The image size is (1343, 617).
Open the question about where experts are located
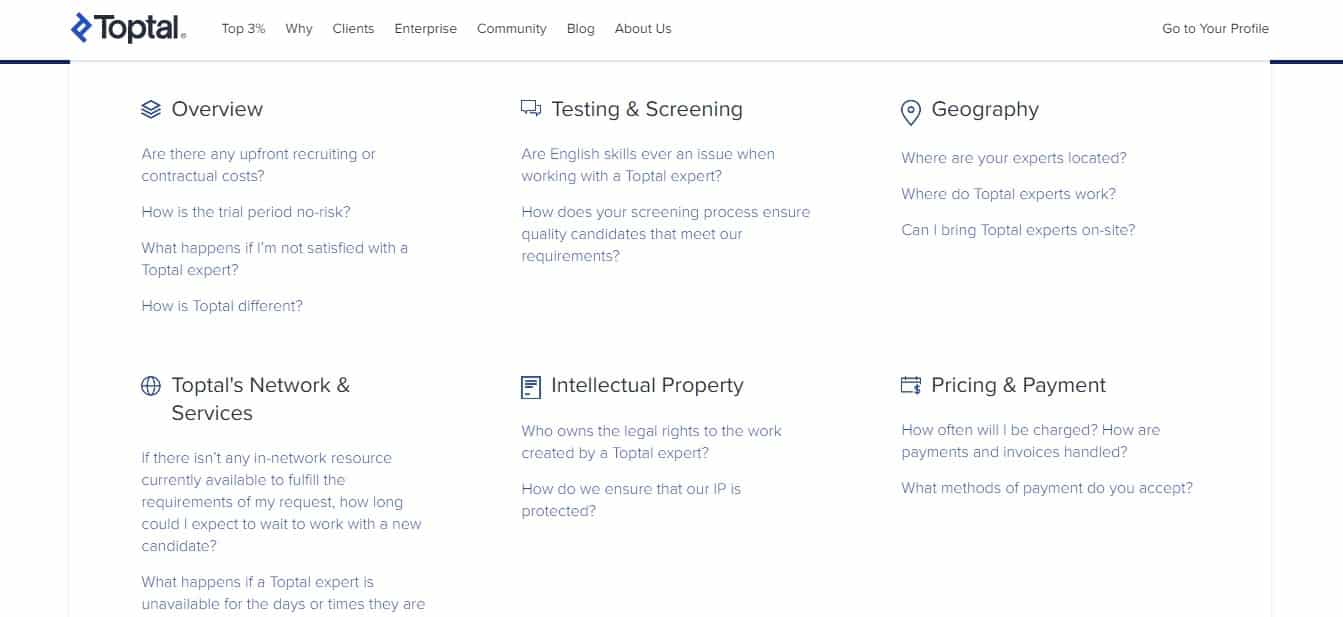[1014, 158]
